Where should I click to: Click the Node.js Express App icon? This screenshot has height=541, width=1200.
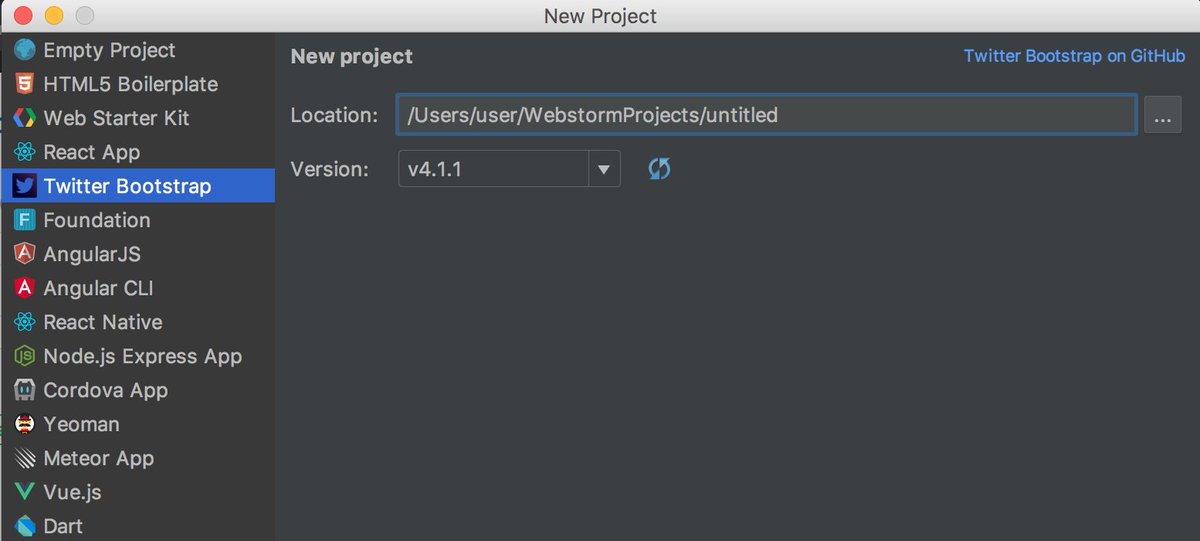coord(25,356)
